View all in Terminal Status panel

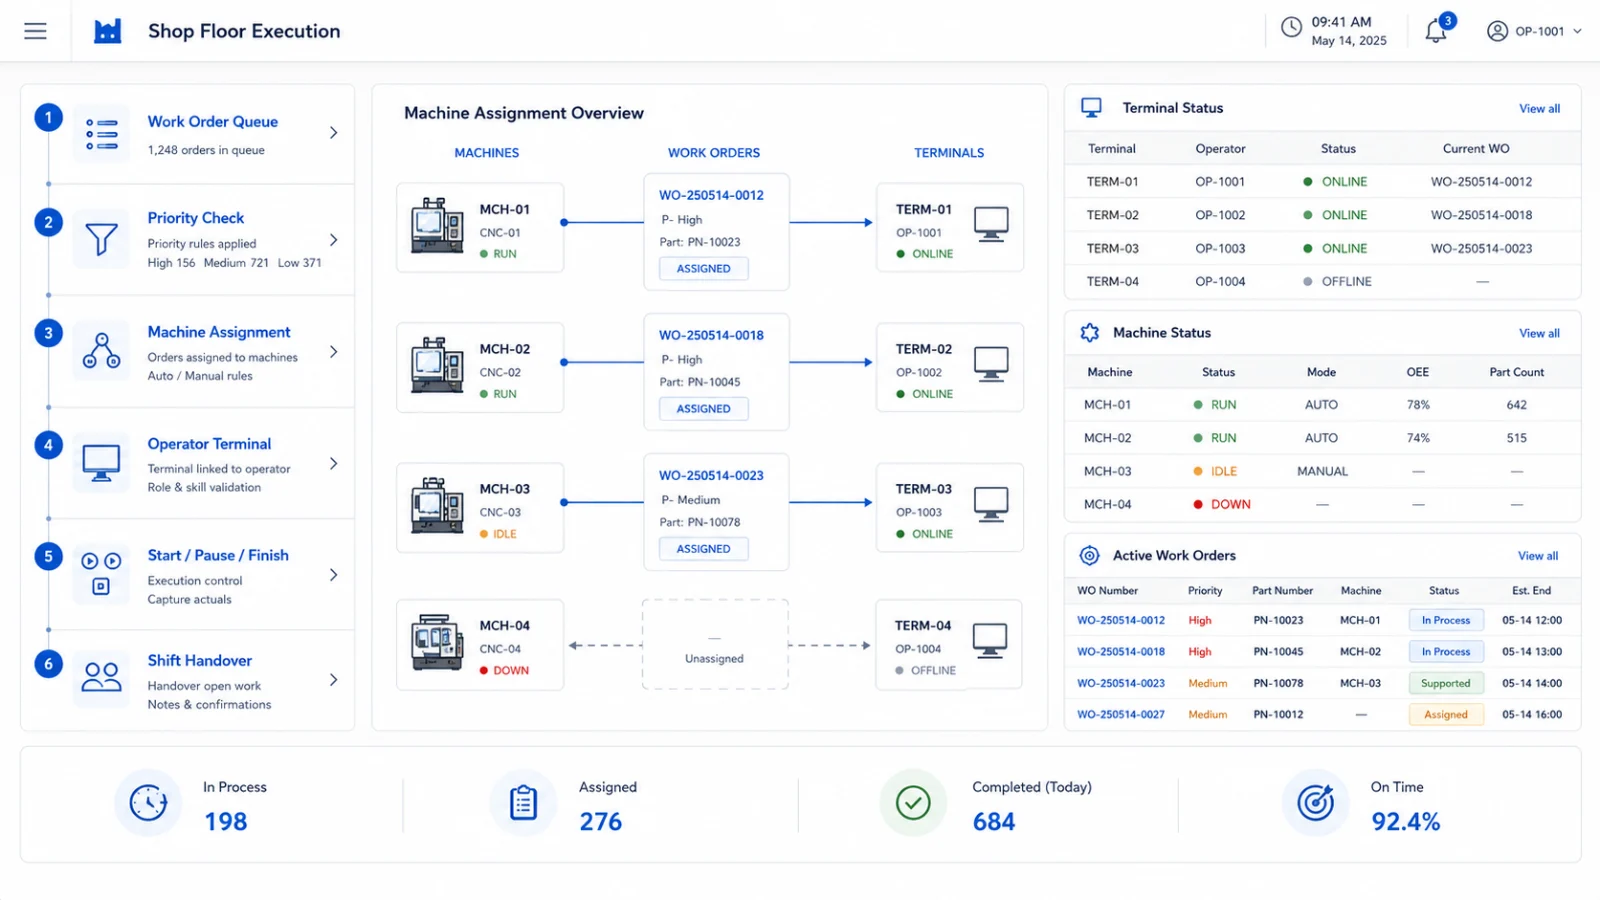click(x=1539, y=108)
